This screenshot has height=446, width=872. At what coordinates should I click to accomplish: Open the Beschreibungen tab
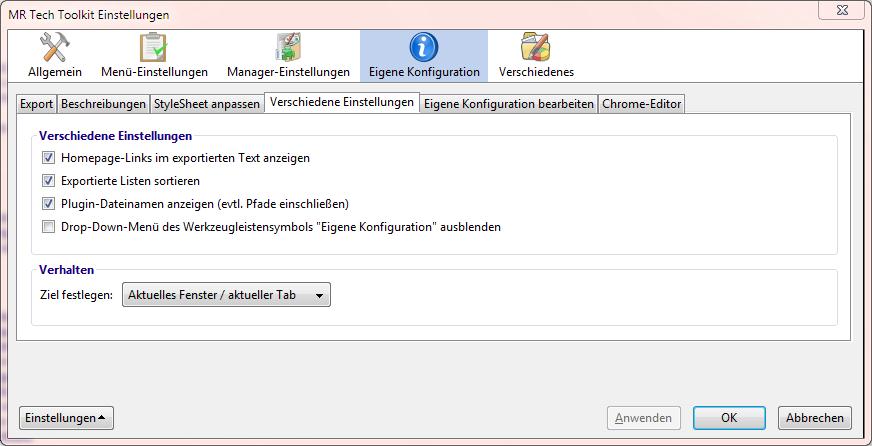click(103, 104)
